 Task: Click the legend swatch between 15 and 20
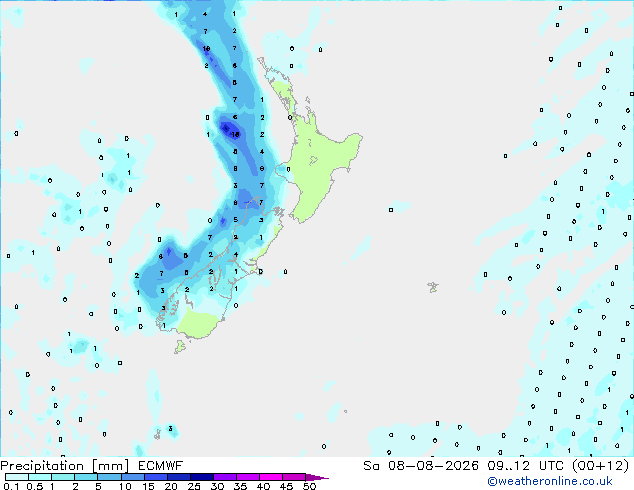pyautogui.click(x=156, y=477)
